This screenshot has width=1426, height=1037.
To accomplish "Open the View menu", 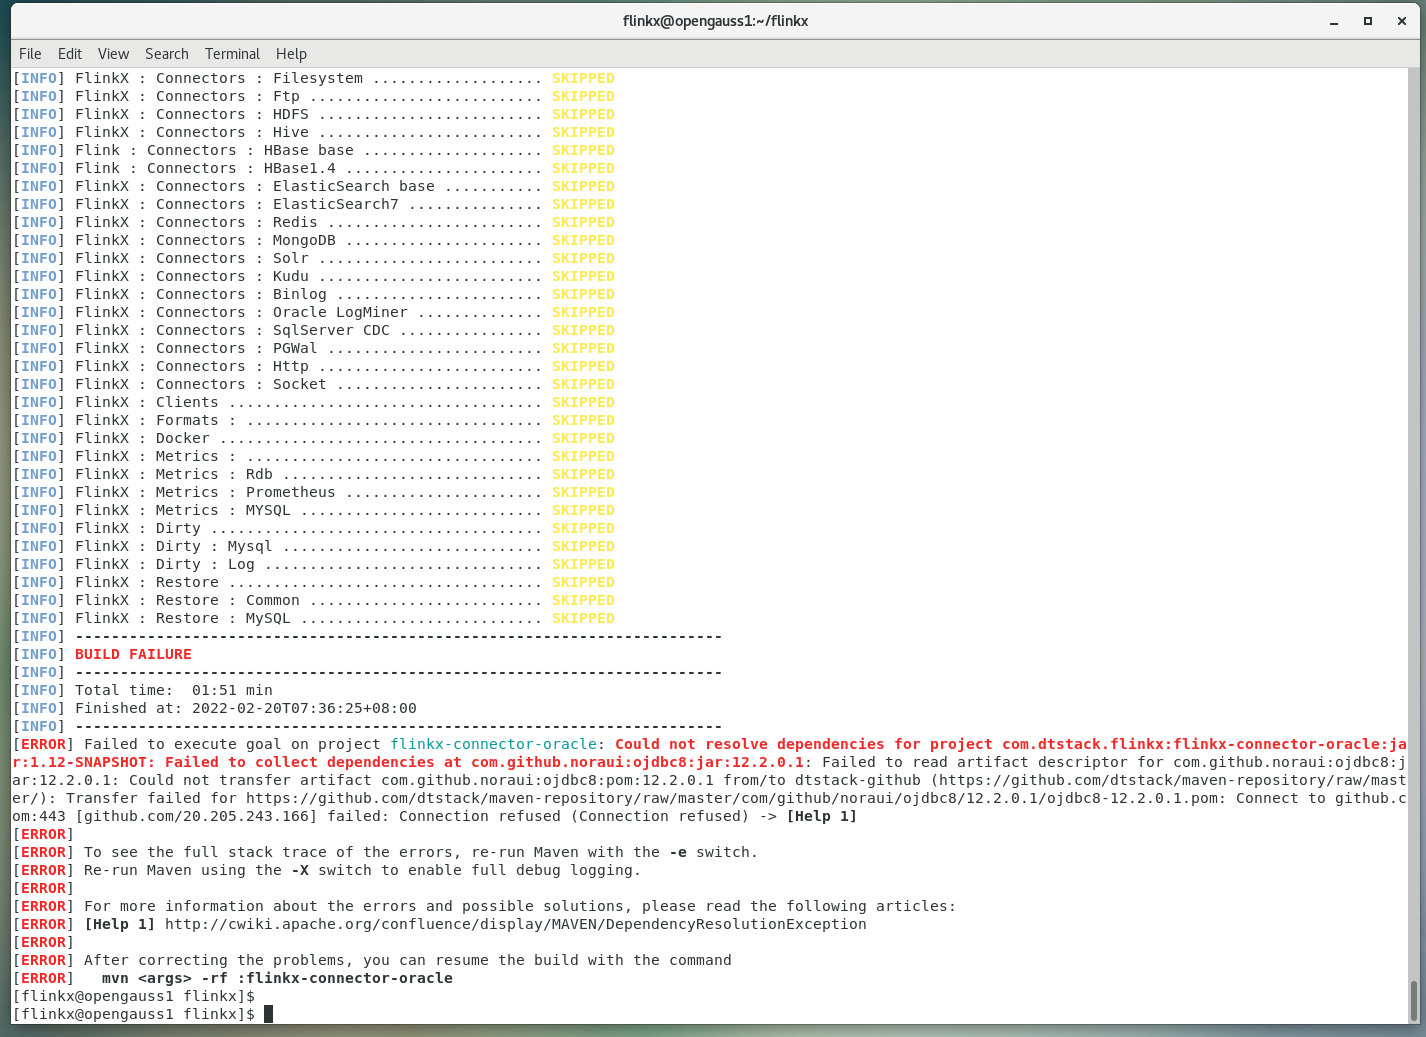I will pos(113,54).
